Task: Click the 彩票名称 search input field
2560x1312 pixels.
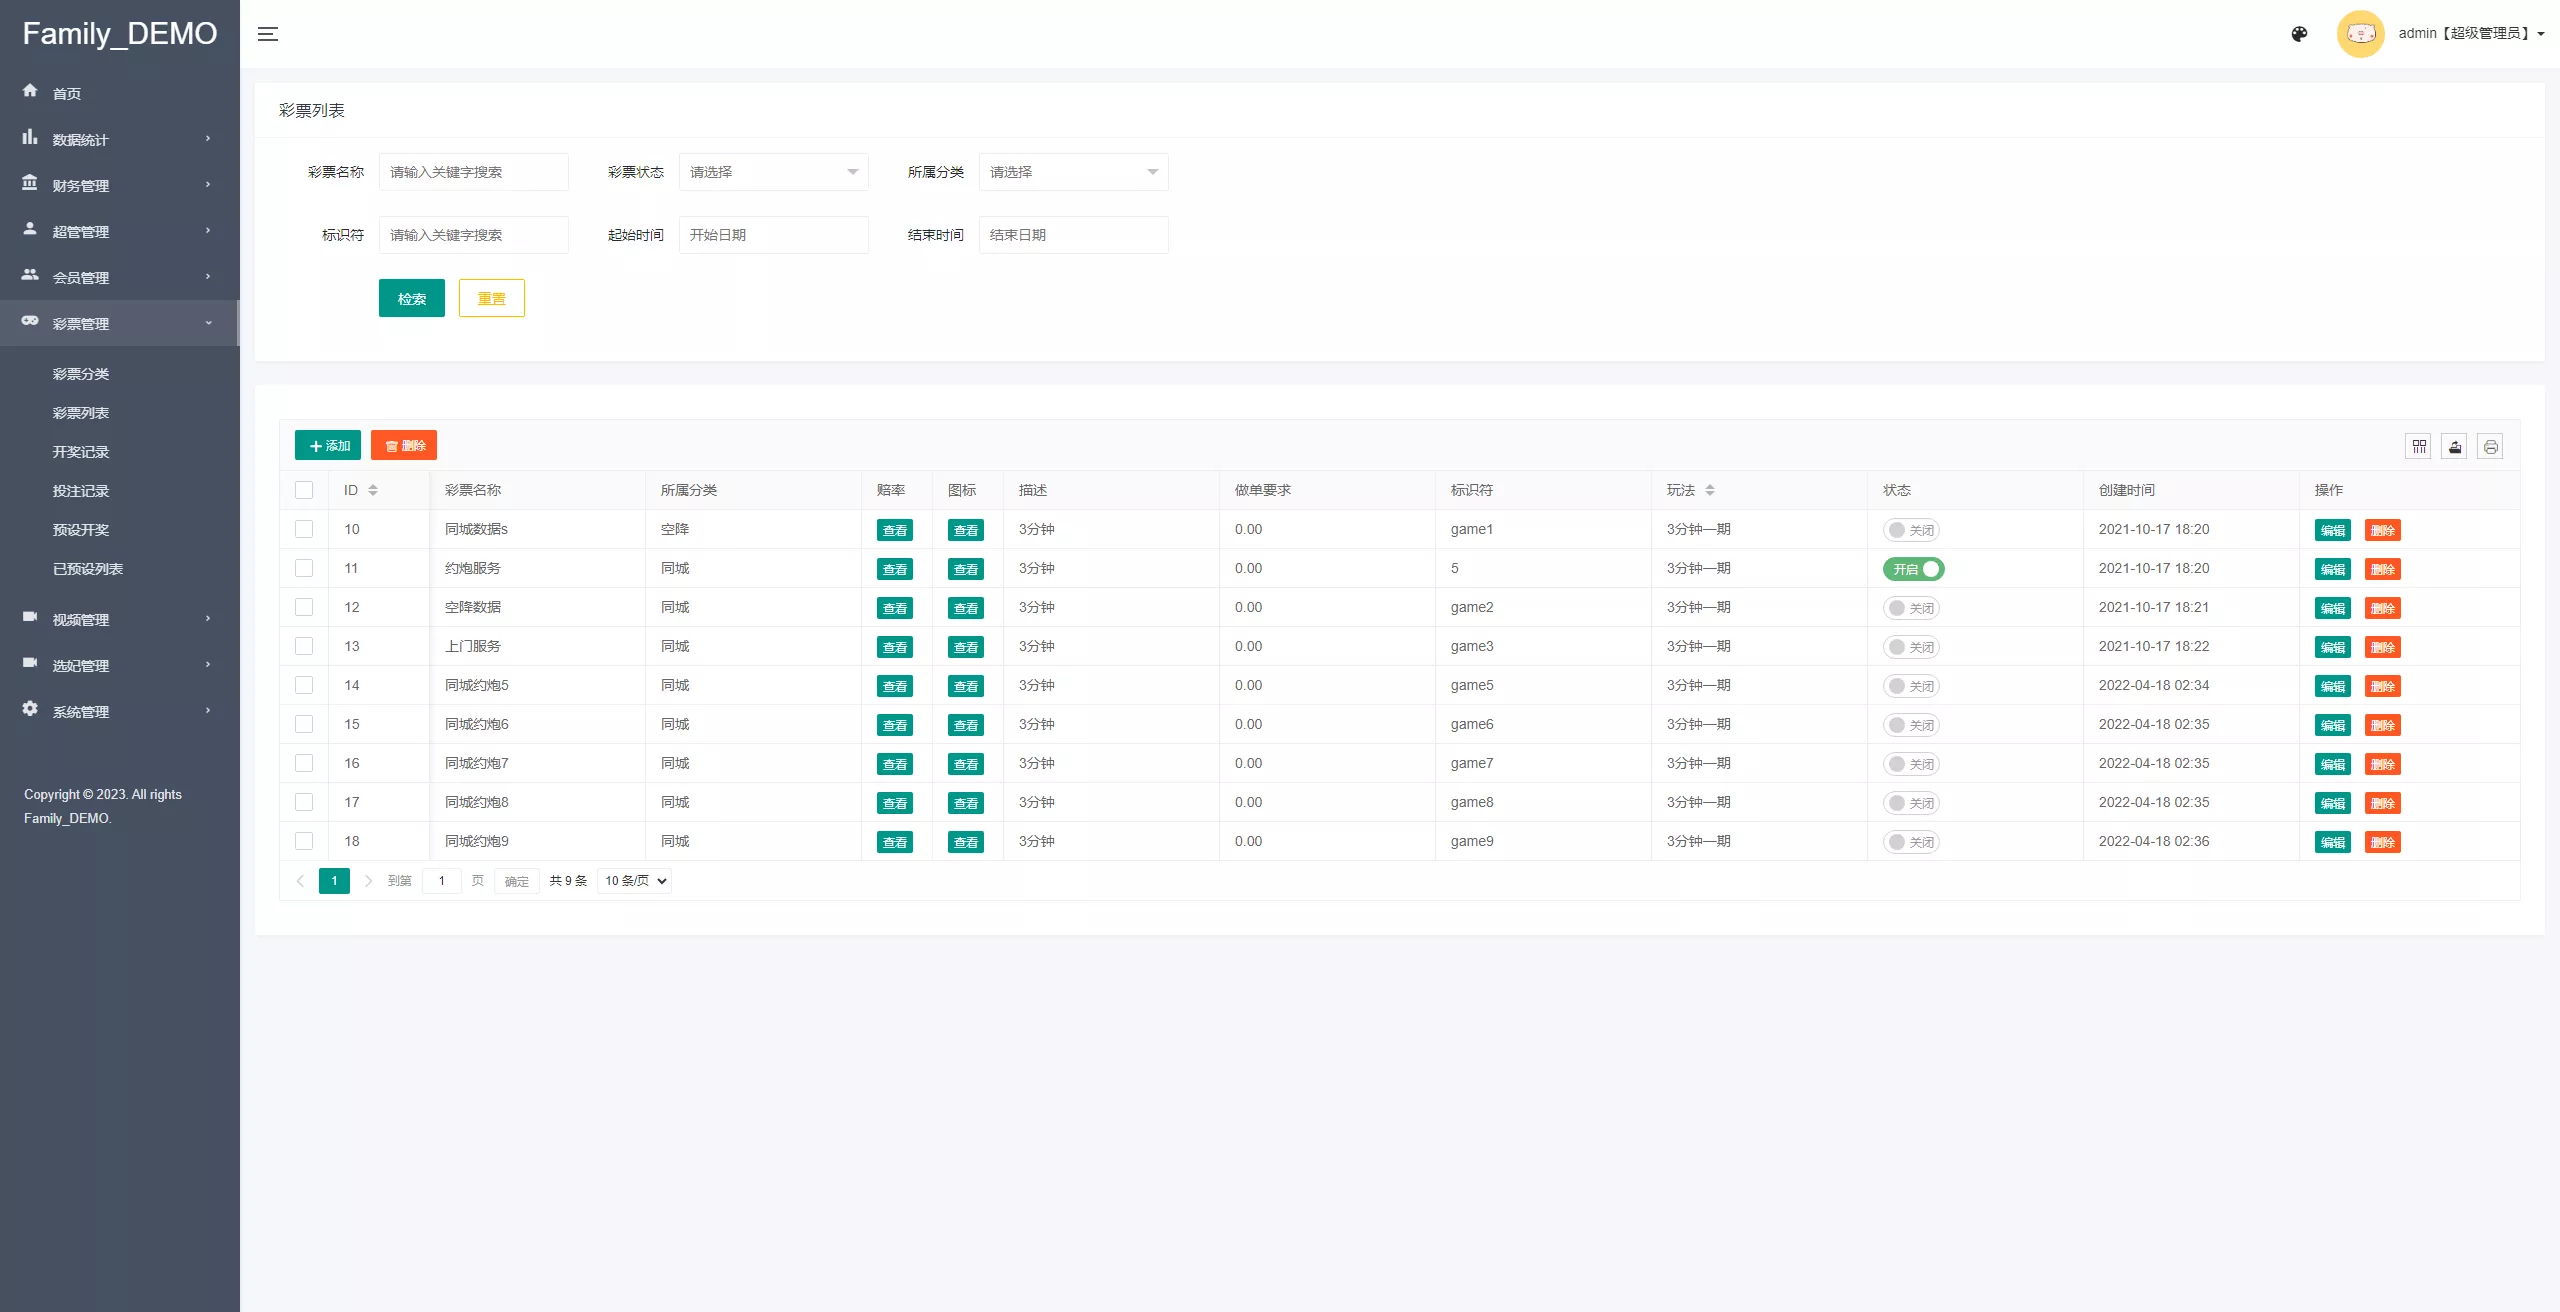Action: pyautogui.click(x=473, y=172)
